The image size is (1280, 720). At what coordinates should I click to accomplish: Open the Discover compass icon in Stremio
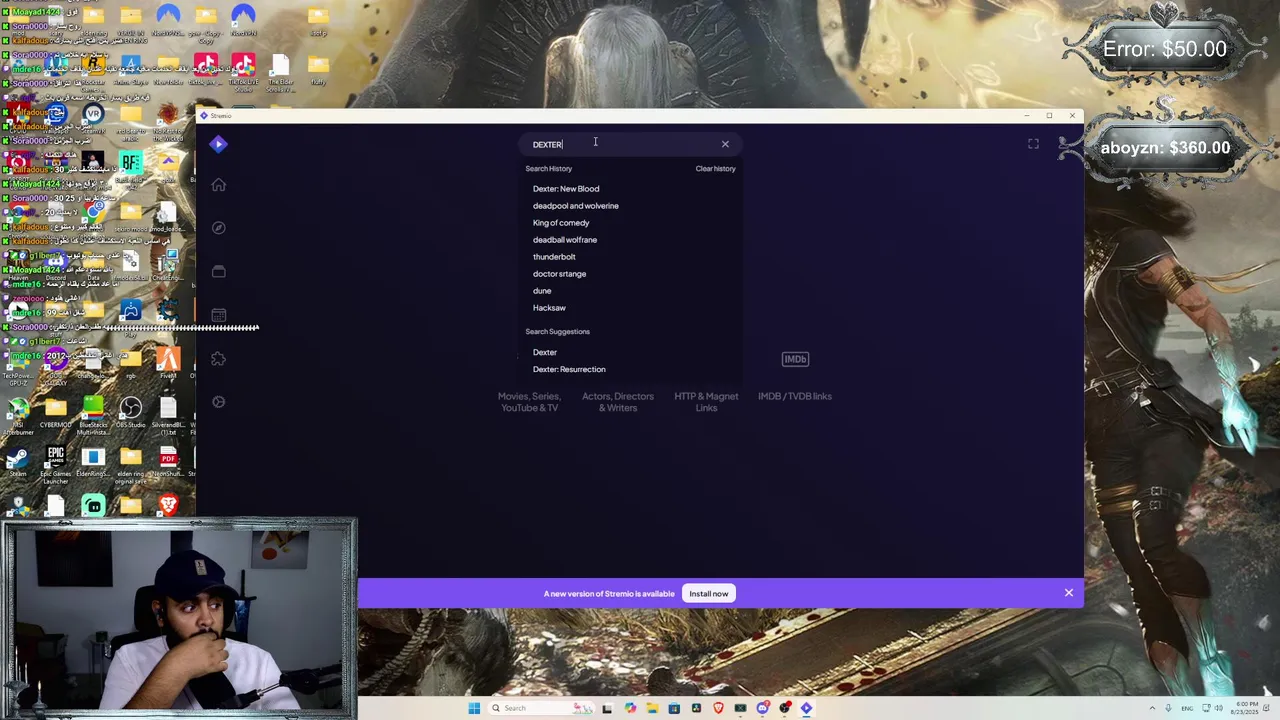(219, 228)
